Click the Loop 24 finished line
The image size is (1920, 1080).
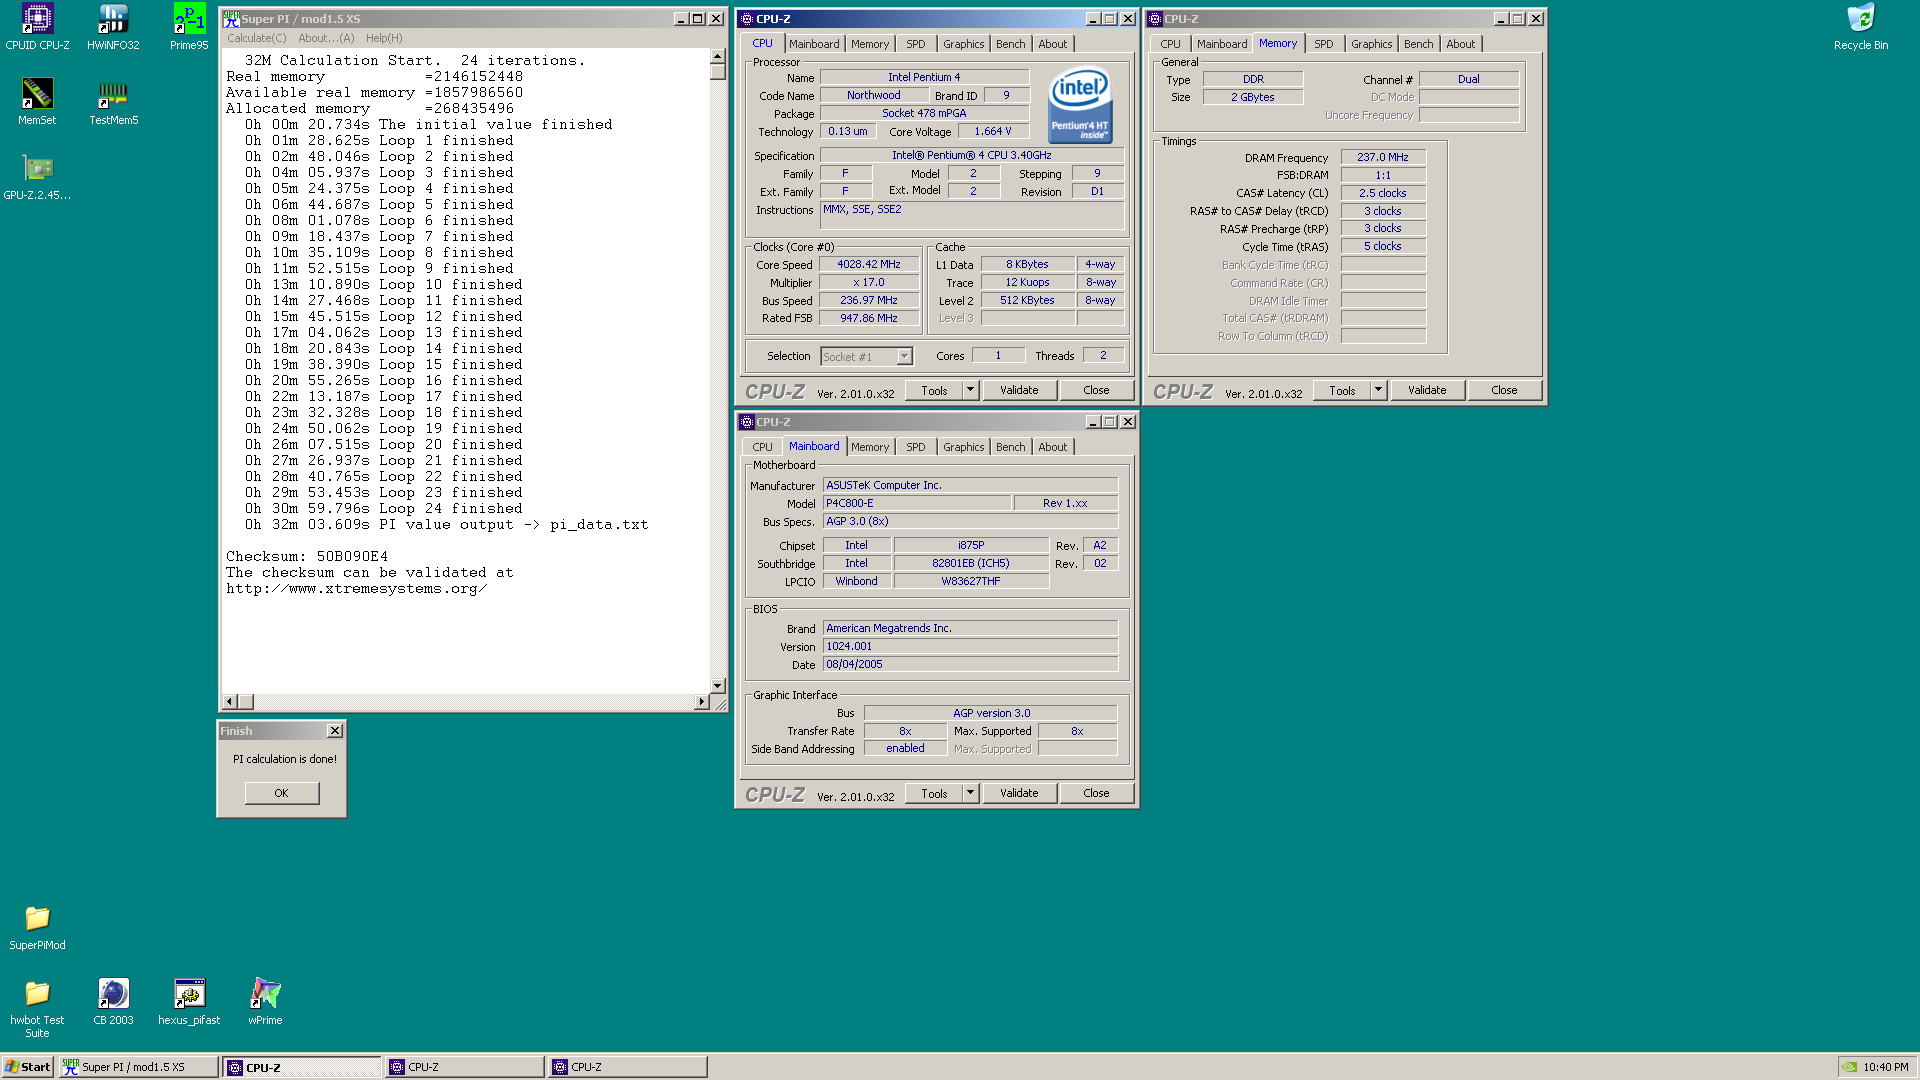(384, 509)
